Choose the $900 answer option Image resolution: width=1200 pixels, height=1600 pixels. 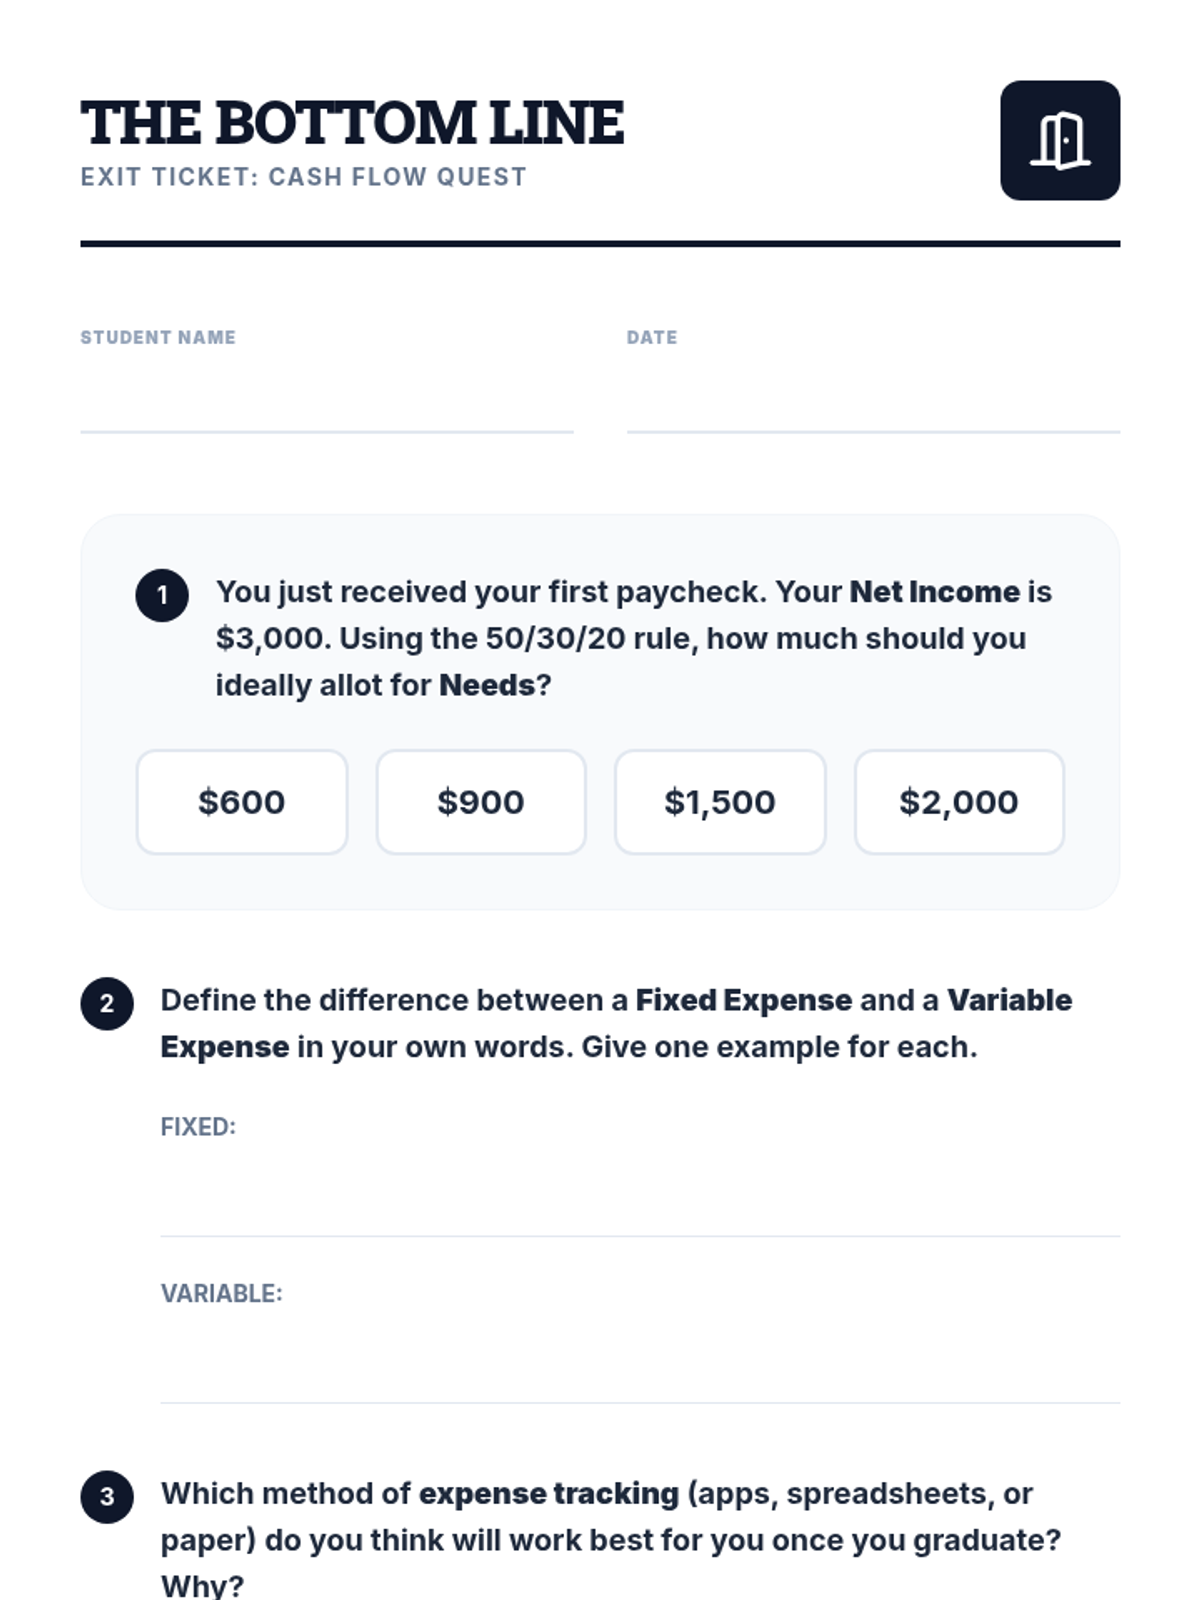pos(480,802)
